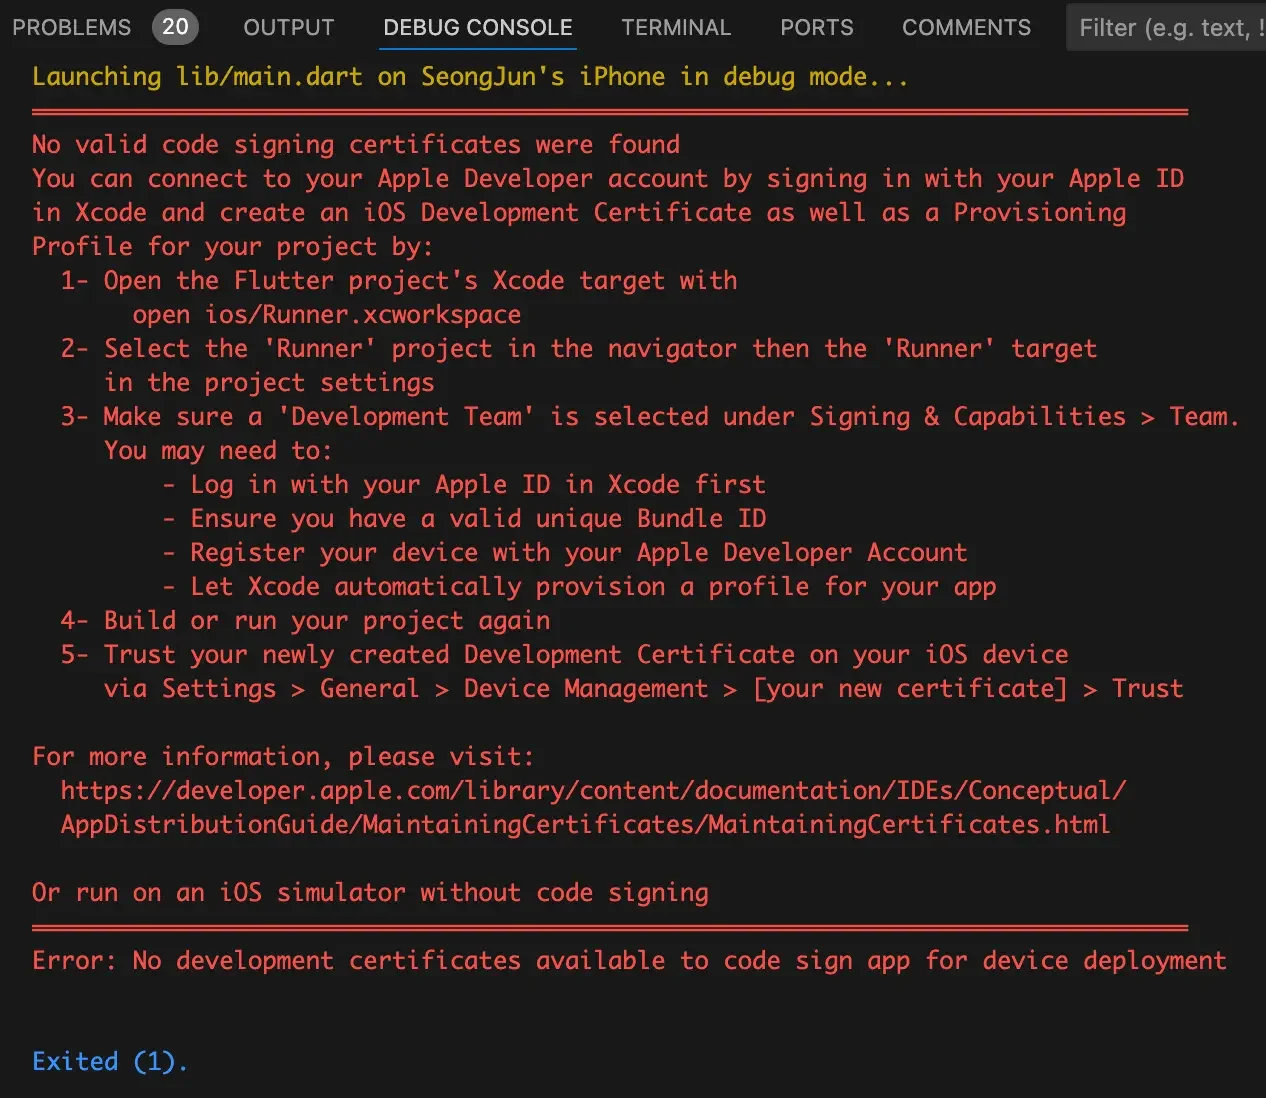Screen dimensions: 1266x1098
Task: Click the 'You may need to:' line
Action: [218, 451]
